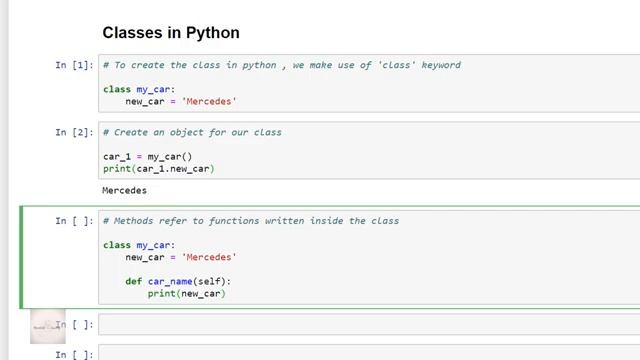Click the comment about 'class' keyword

[x=282, y=65]
